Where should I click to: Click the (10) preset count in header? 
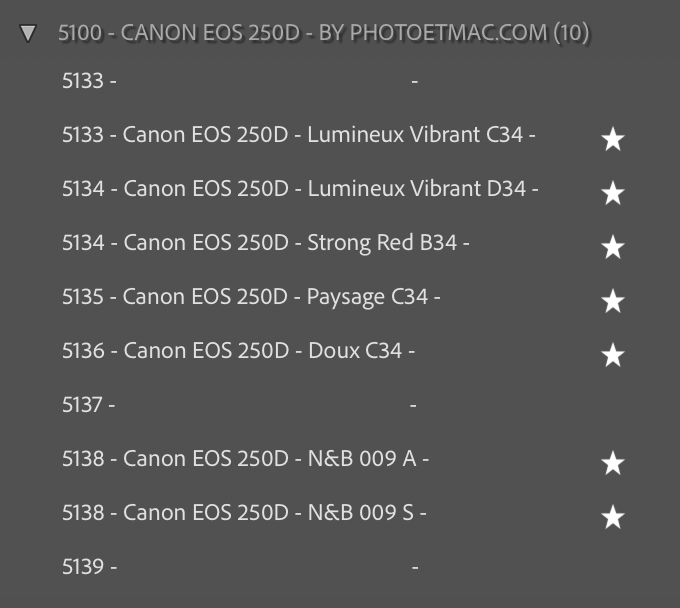tap(571, 33)
